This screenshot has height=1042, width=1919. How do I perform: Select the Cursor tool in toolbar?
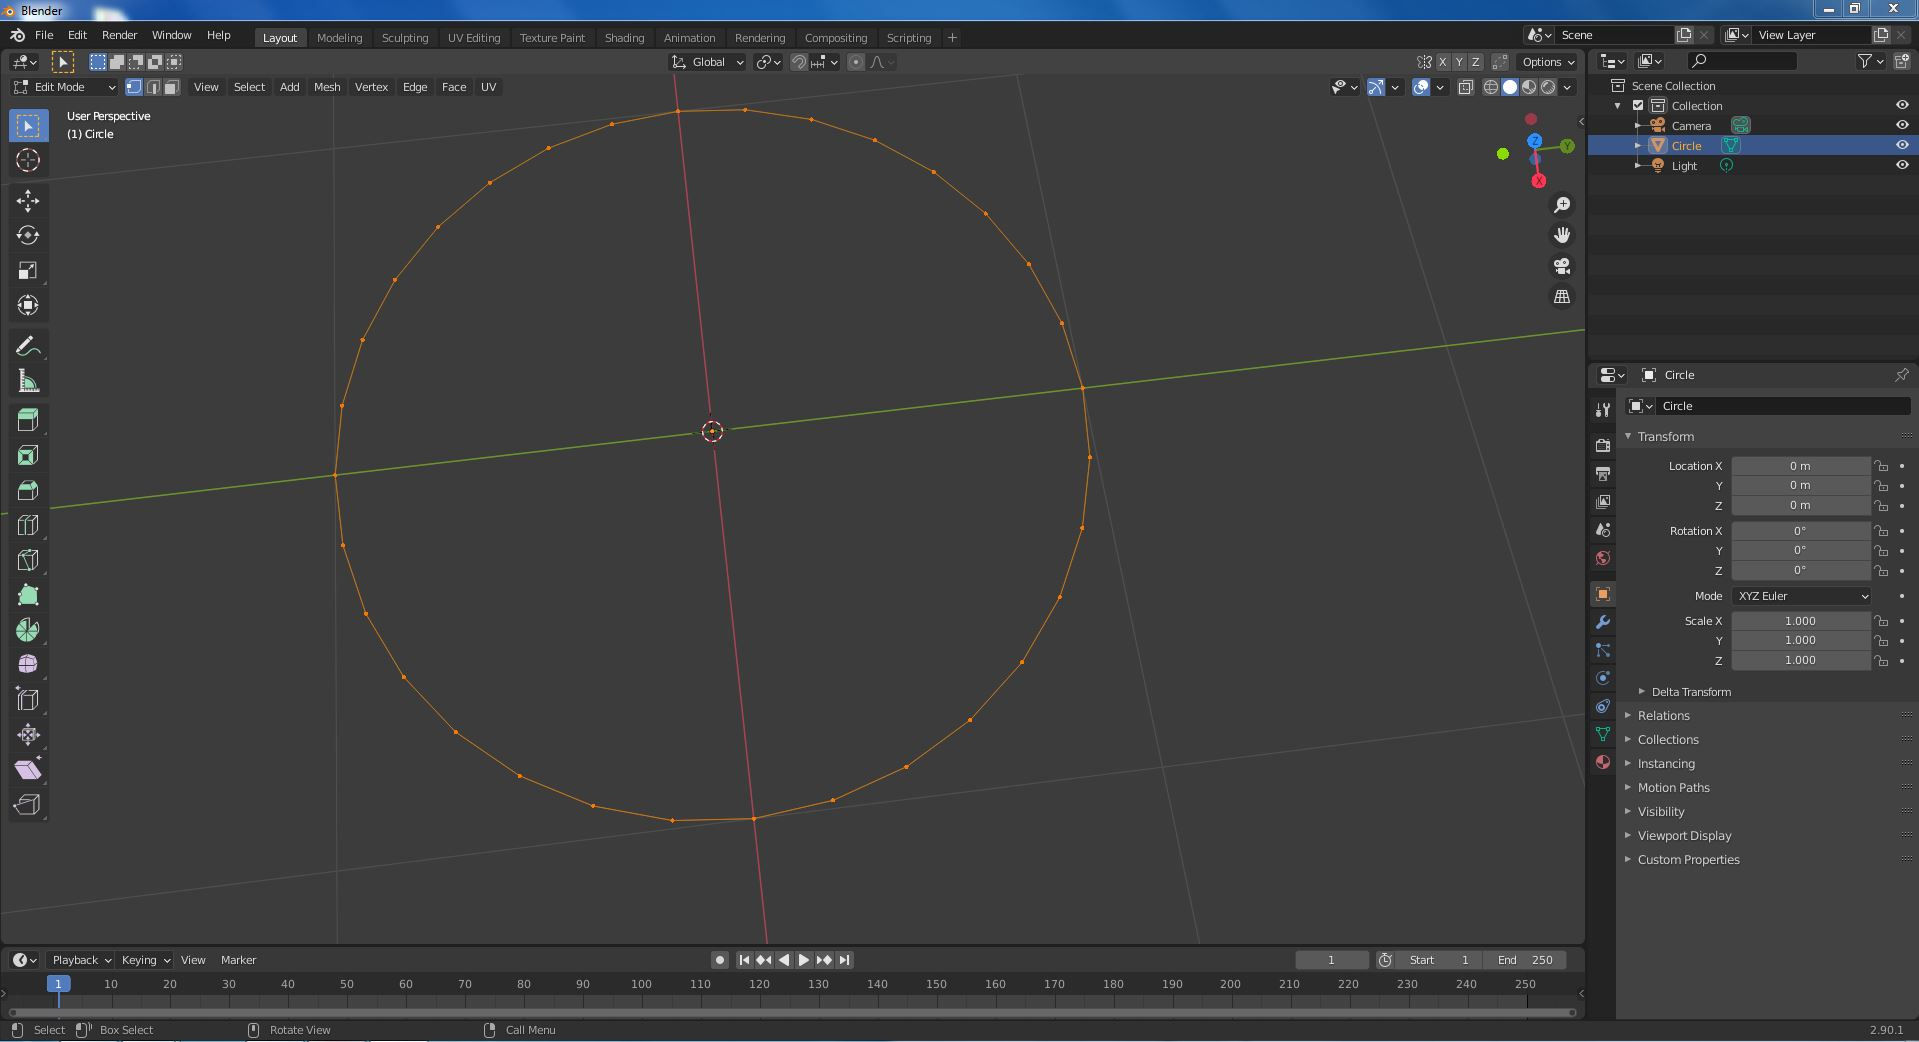click(x=28, y=160)
